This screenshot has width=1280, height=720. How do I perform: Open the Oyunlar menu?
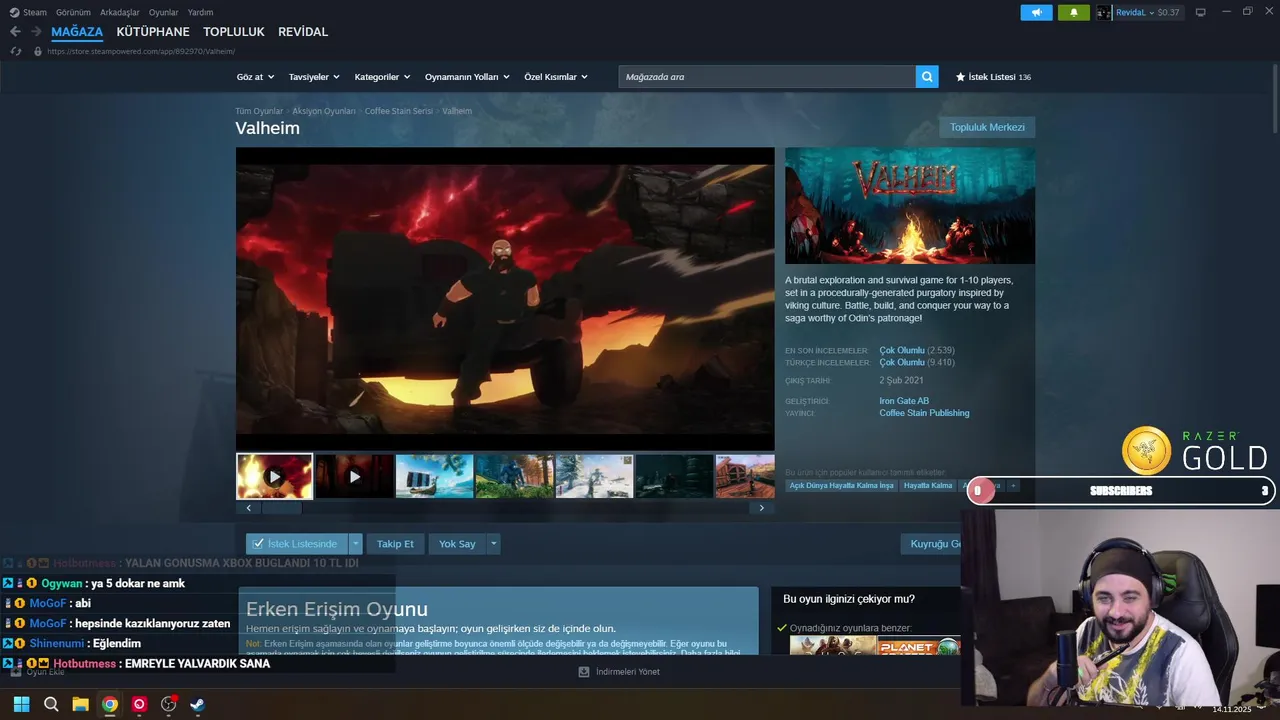click(163, 12)
